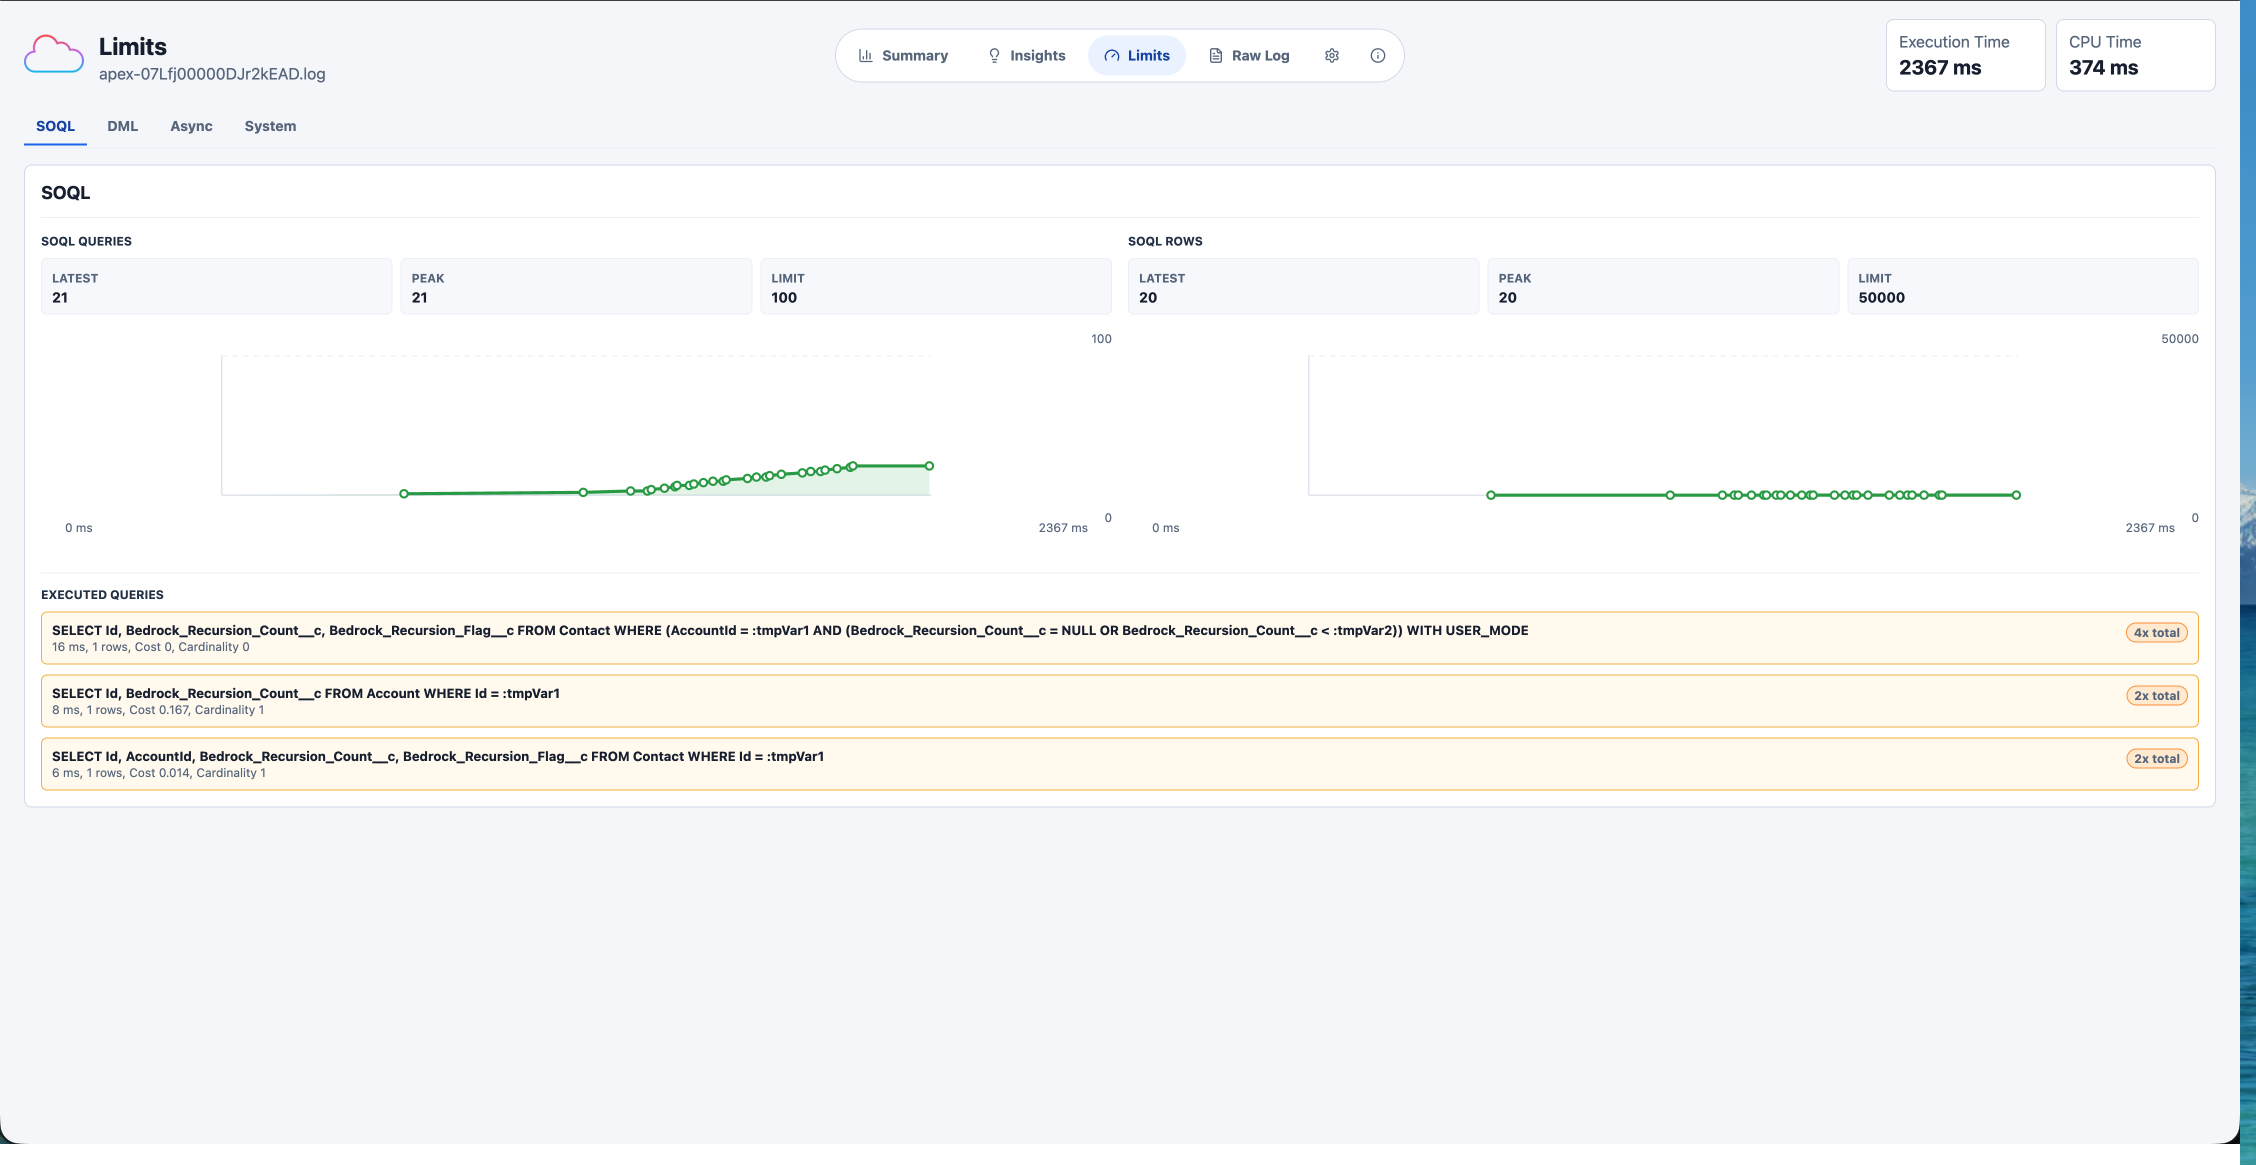2256x1165 pixels.
Task: Switch to the SOQL sub-tab
Action: coord(55,126)
